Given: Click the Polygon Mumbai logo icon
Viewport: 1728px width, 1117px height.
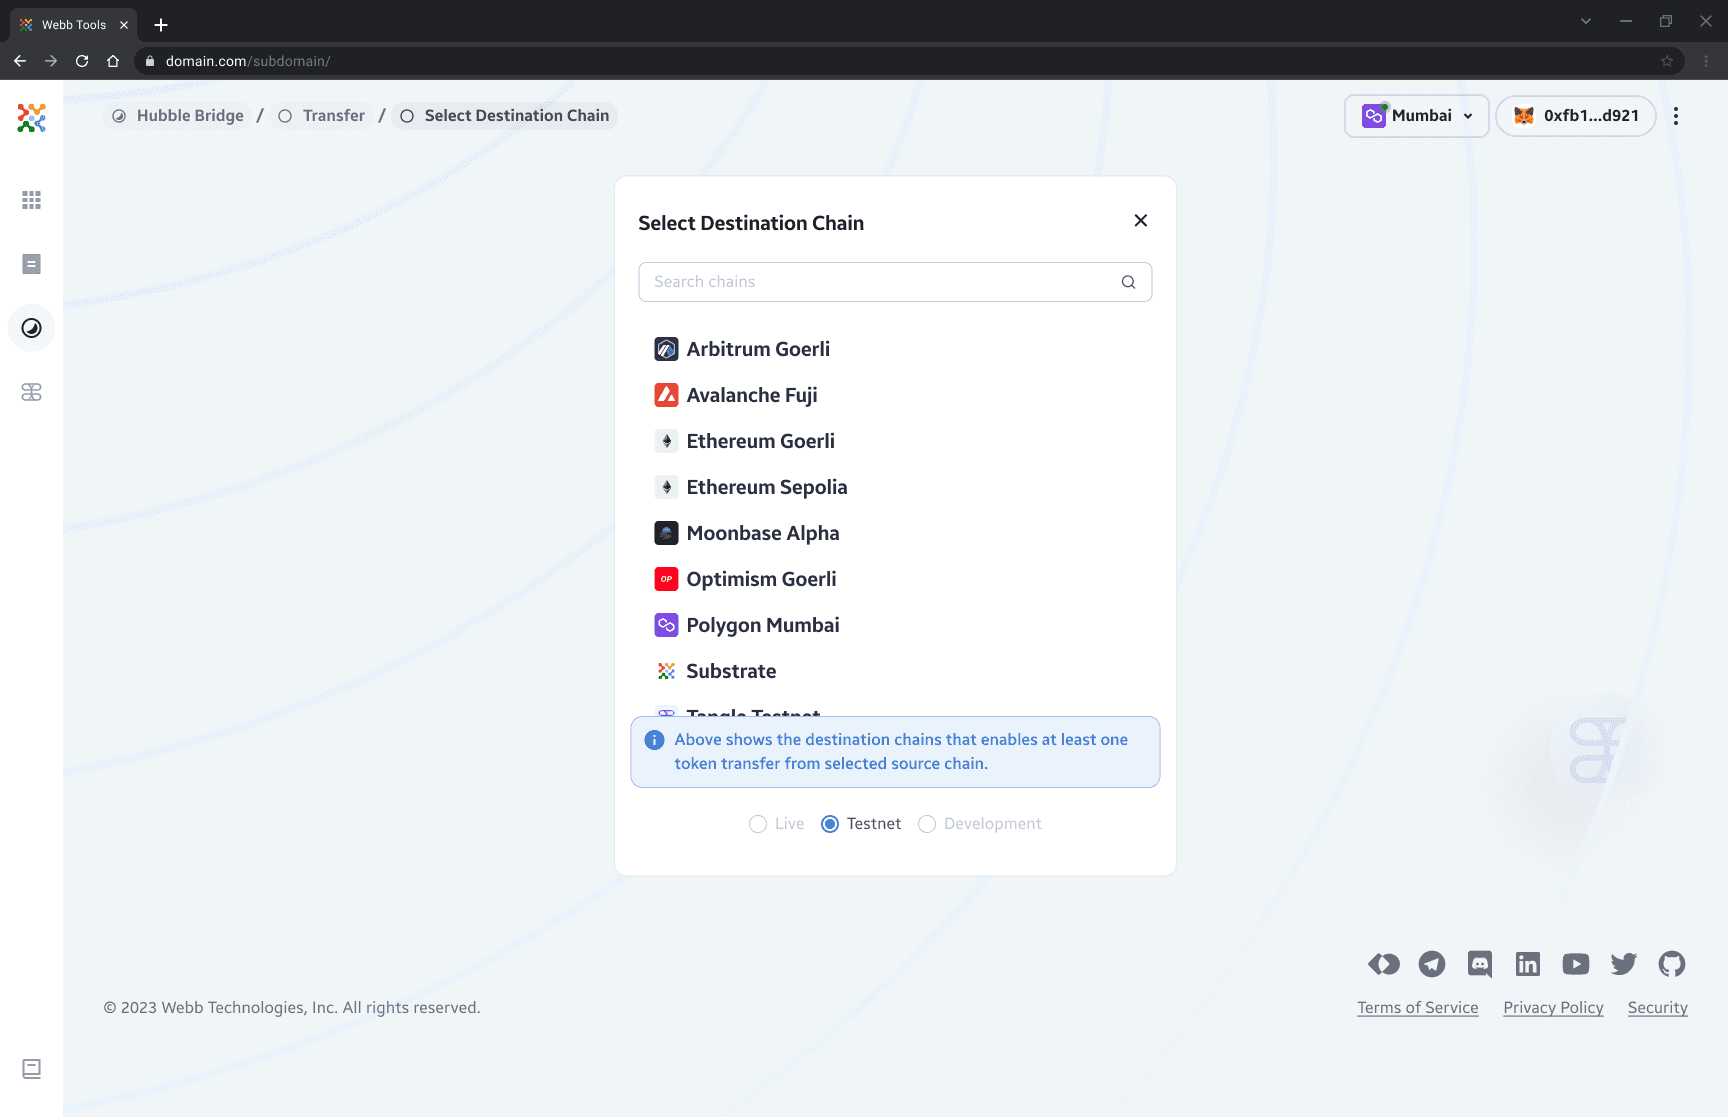Looking at the screenshot, I should (x=666, y=625).
